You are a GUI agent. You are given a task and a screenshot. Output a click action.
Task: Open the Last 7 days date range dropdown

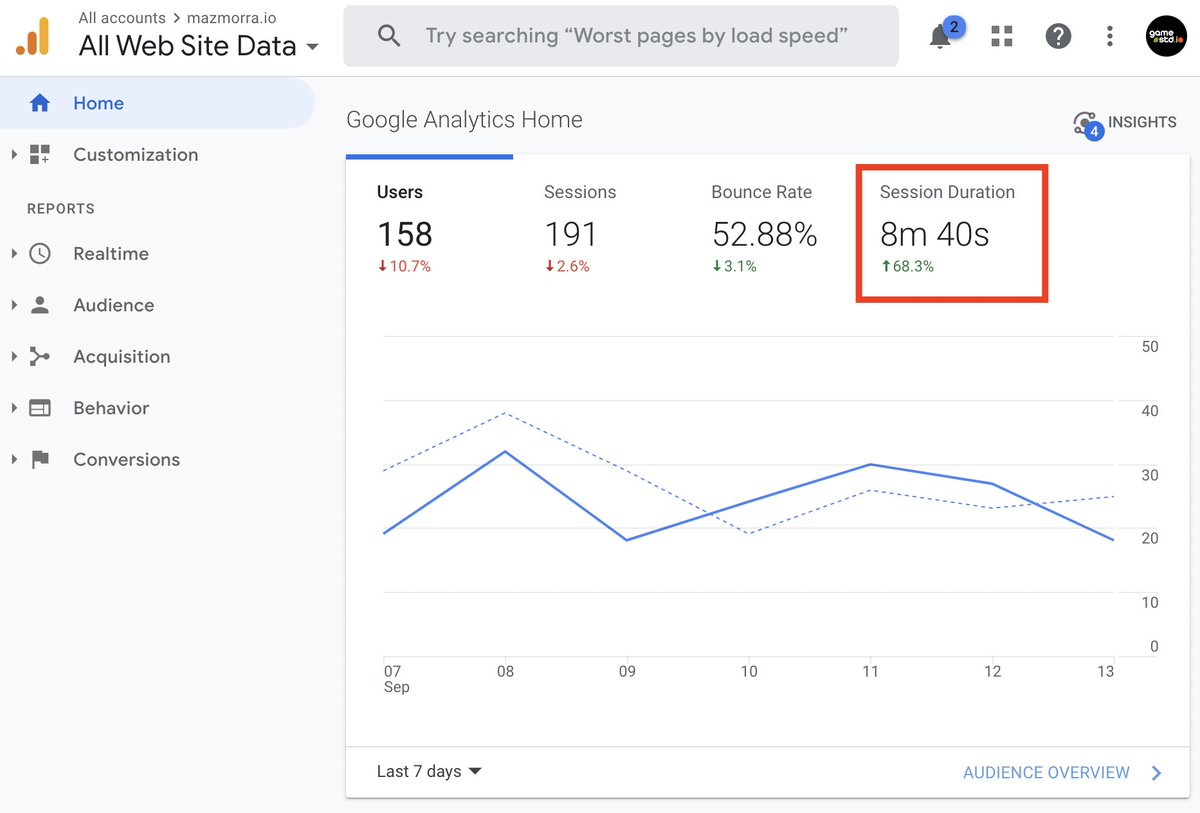coord(429,772)
